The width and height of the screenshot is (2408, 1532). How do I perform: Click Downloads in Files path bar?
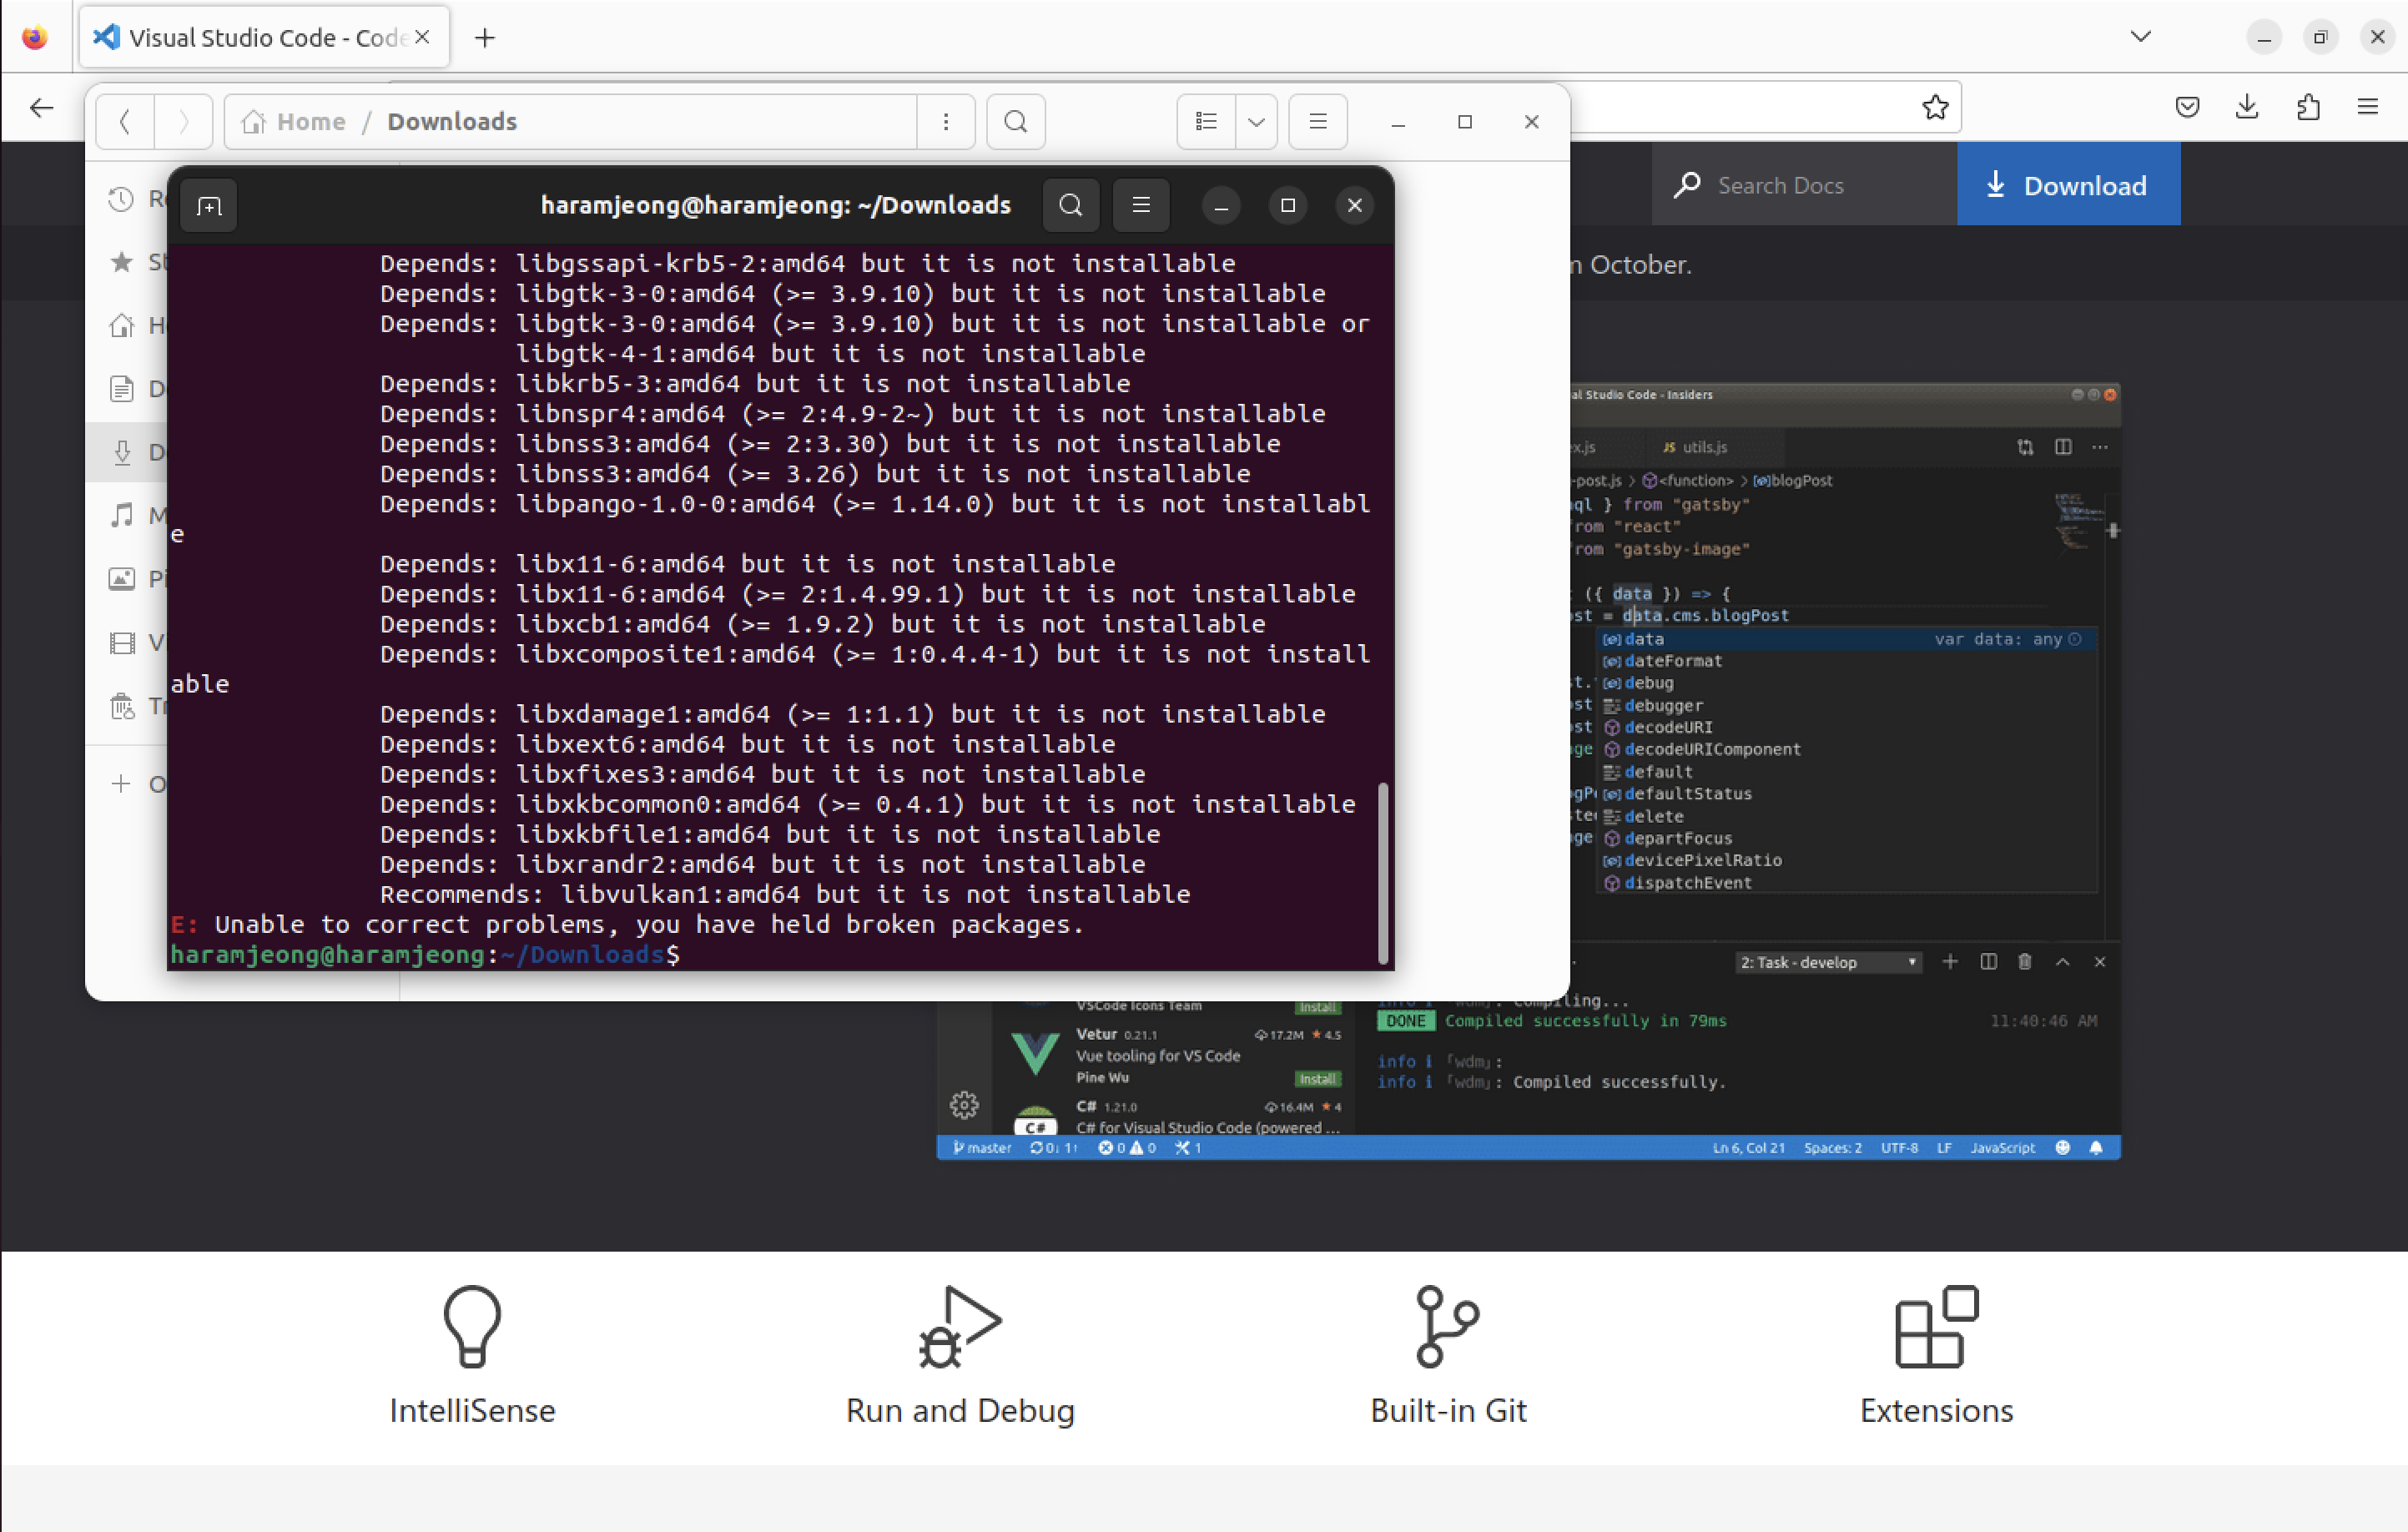452,121
